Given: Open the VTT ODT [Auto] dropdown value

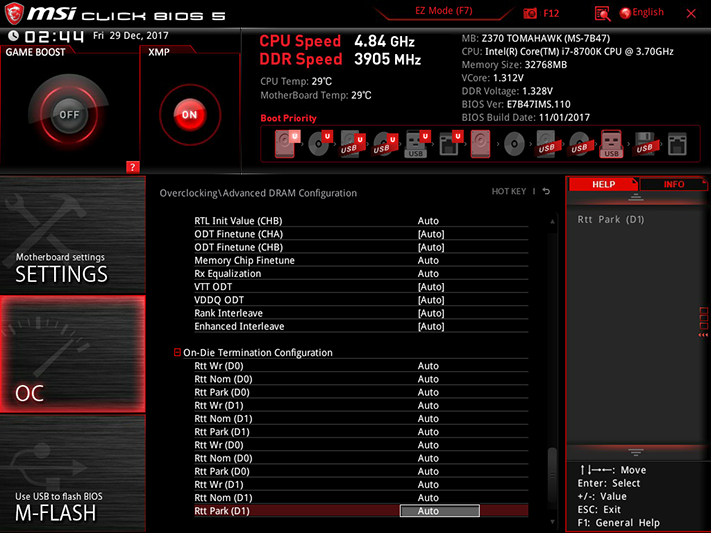Looking at the screenshot, I should click(x=431, y=287).
